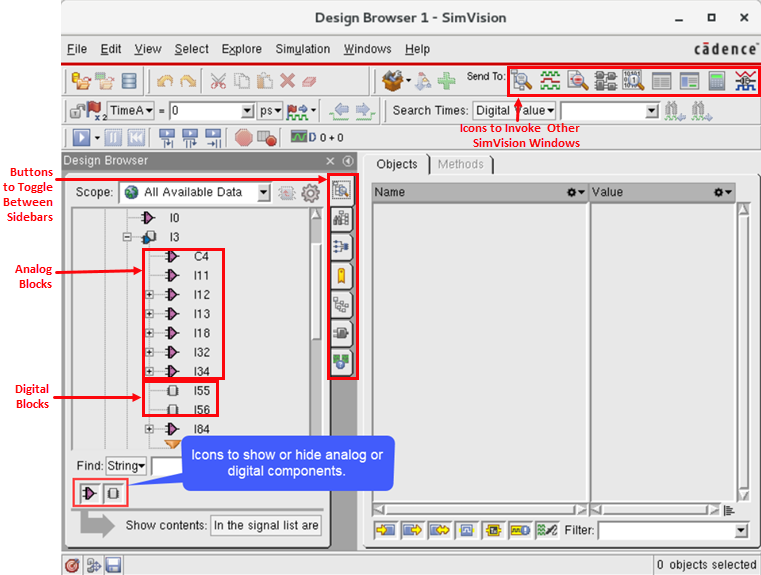Screen dimensions: 761x575
Task: Send to Source Browser magnifier icon
Action: click(x=578, y=81)
